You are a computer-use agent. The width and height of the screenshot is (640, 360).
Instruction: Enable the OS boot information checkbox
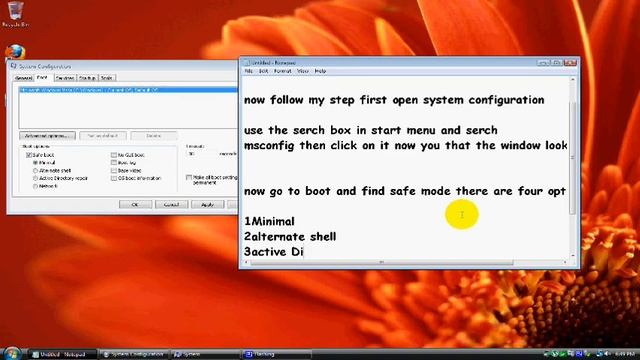coord(113,178)
